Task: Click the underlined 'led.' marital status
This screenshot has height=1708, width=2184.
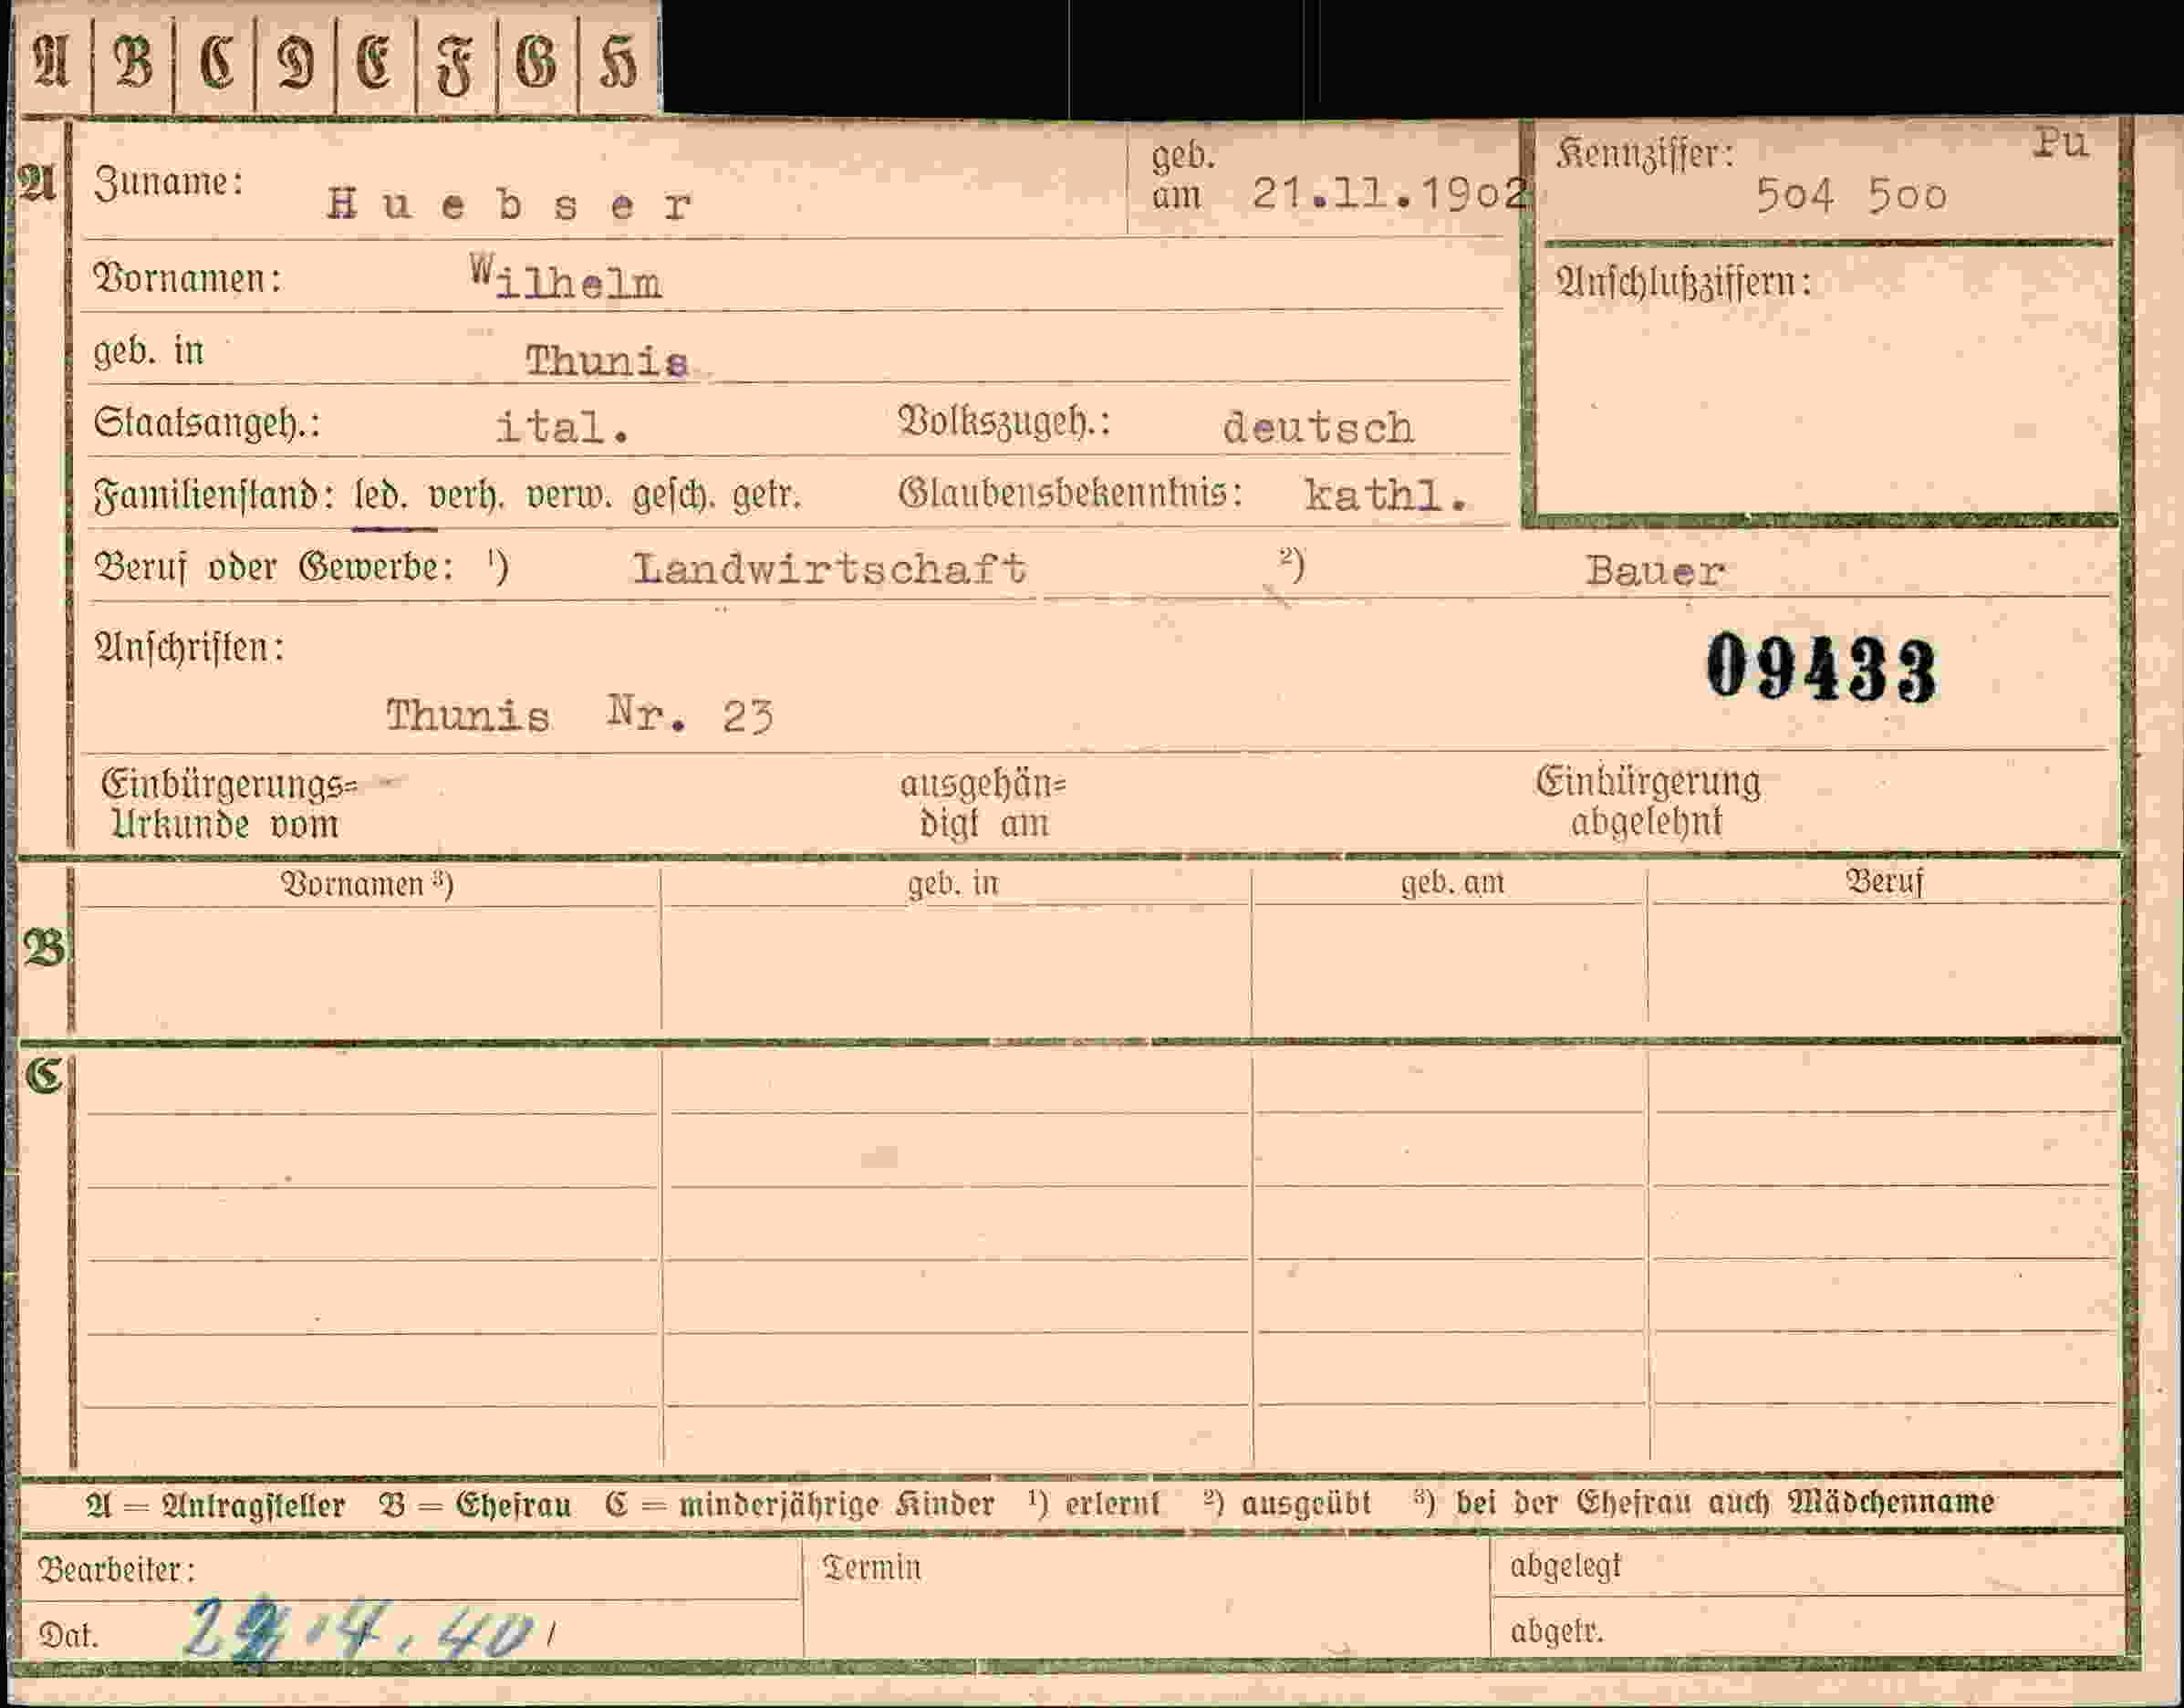Action: click(x=381, y=496)
